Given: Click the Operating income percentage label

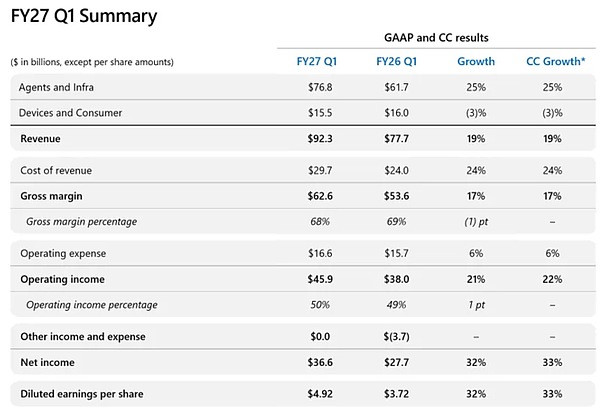Looking at the screenshot, I should 92,305.
